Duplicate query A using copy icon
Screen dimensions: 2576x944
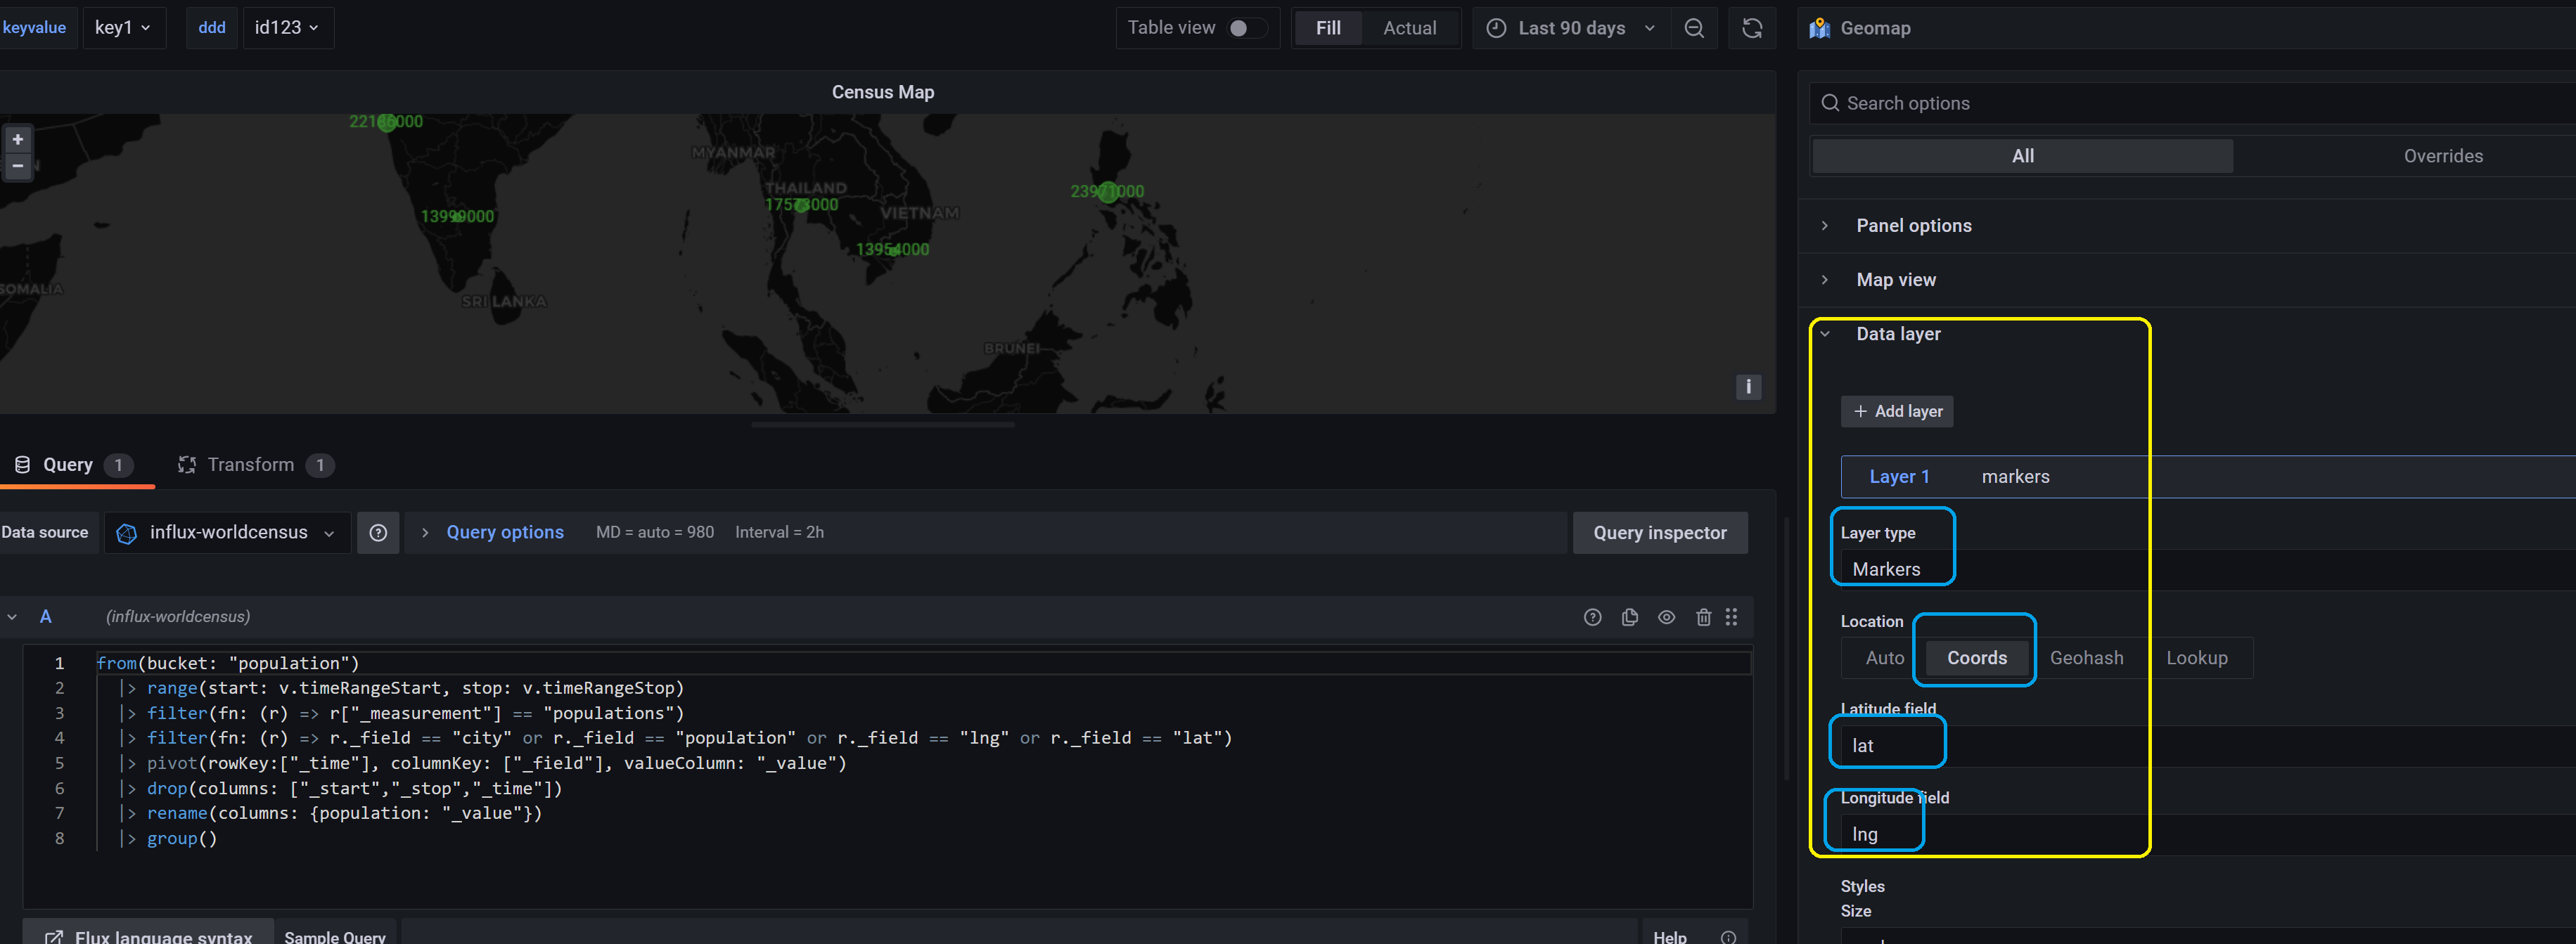(1630, 617)
